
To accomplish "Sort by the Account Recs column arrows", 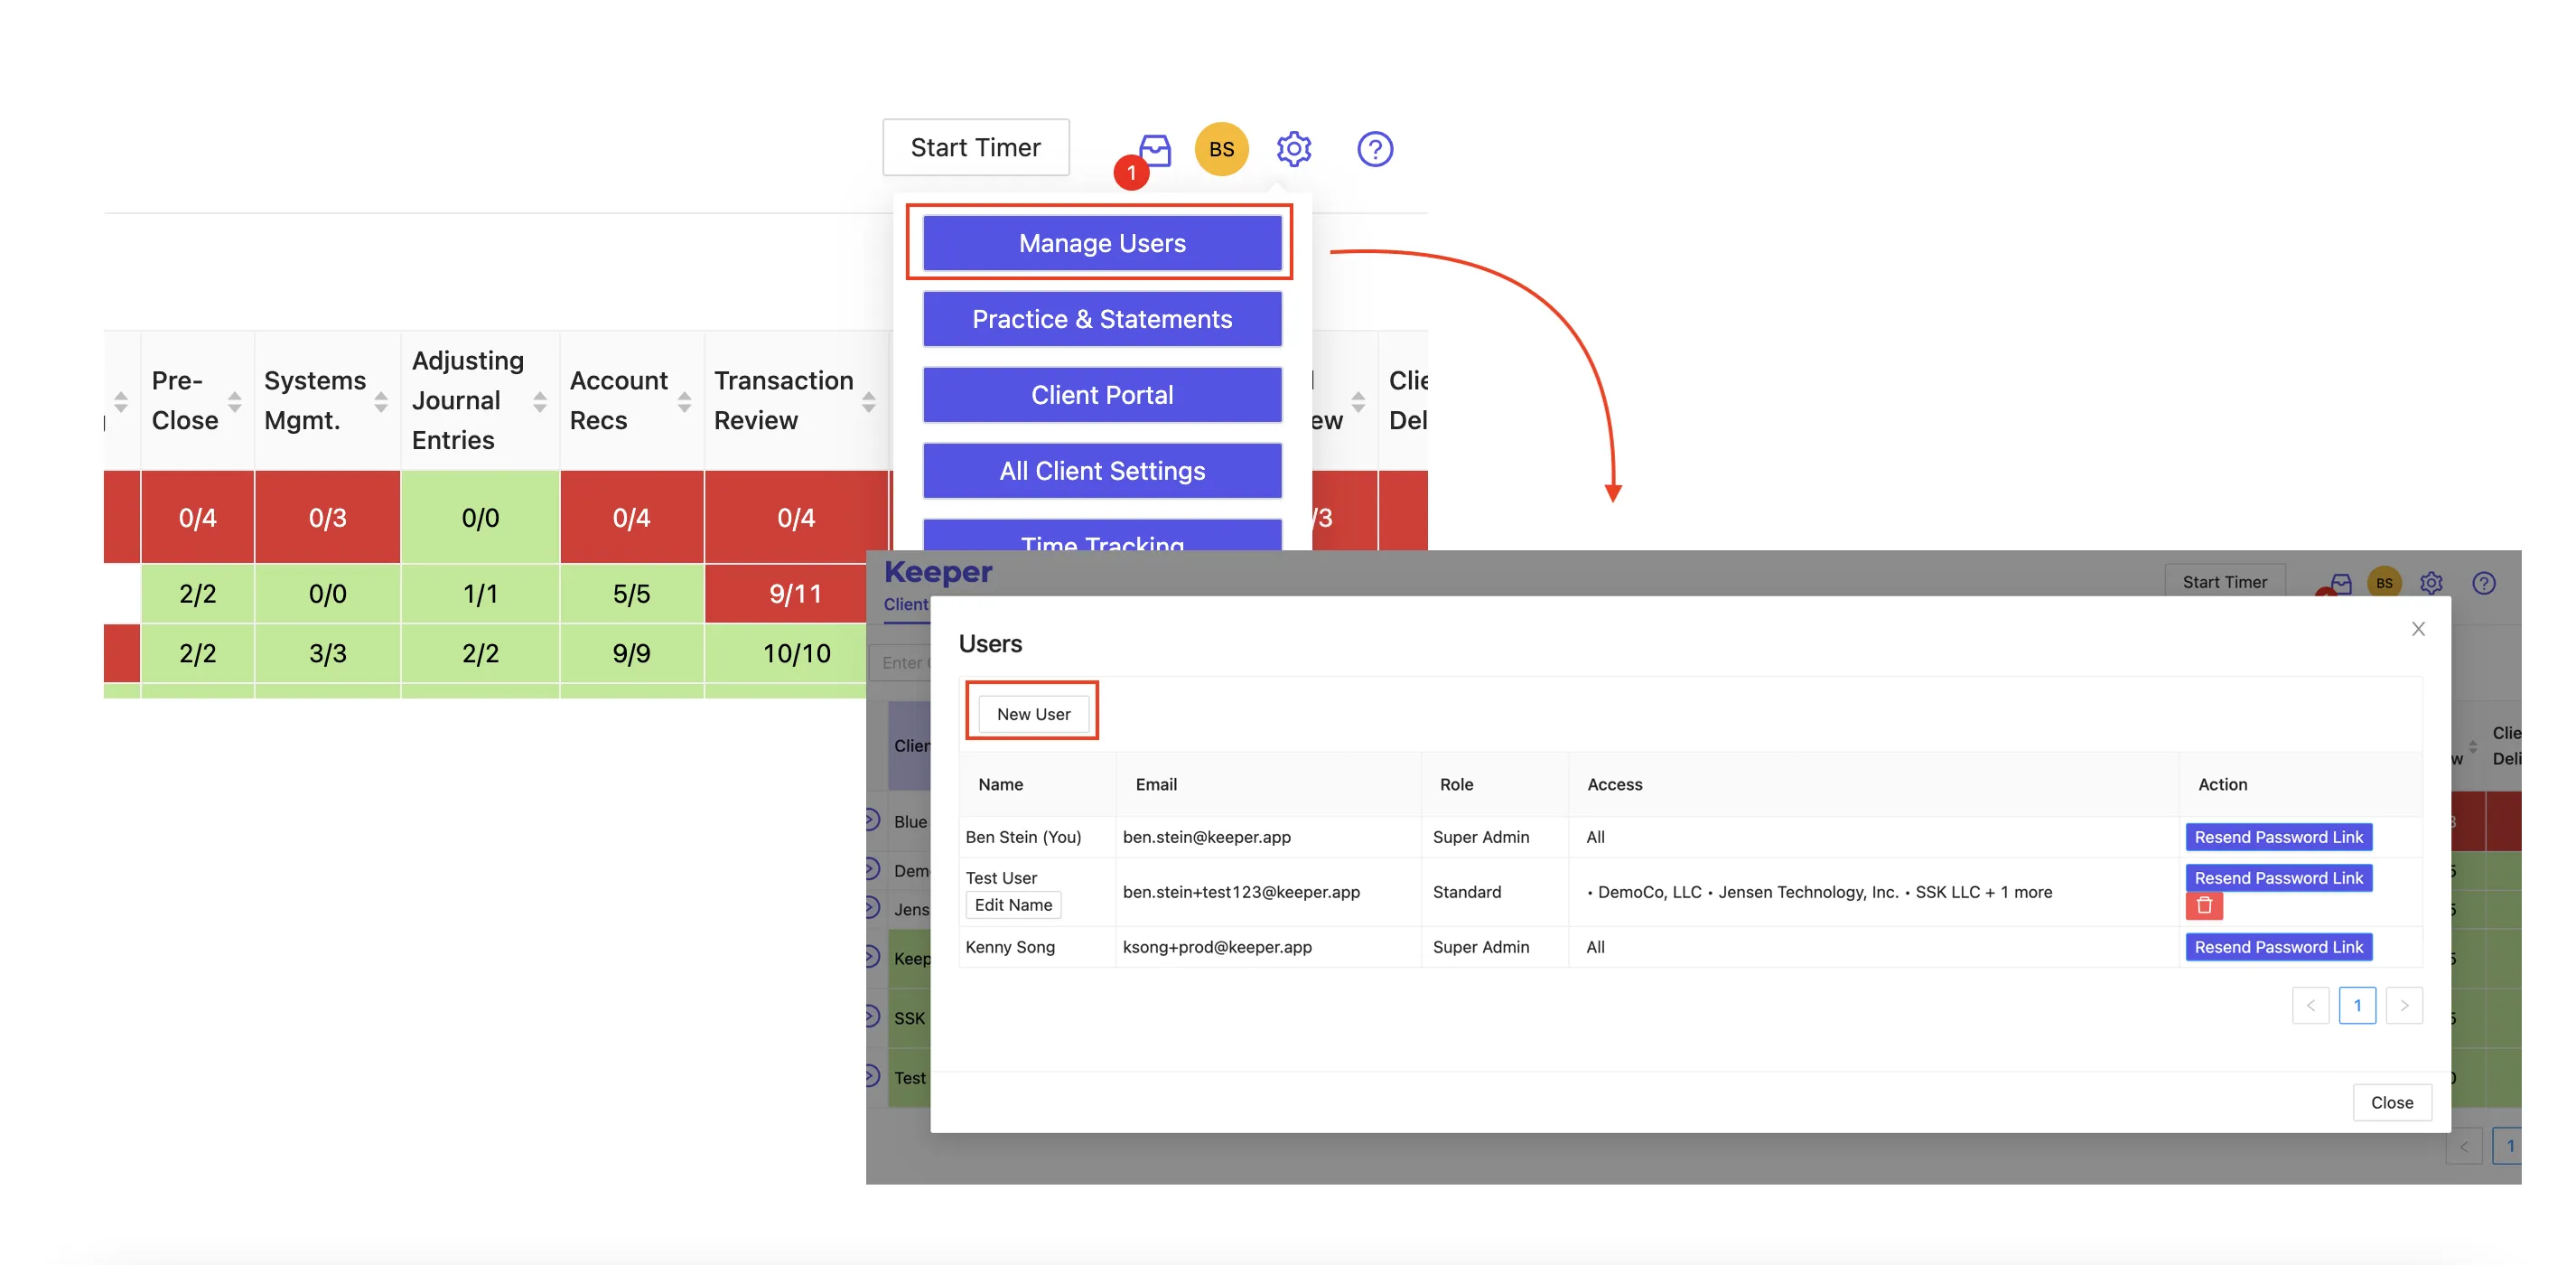I will click(684, 401).
